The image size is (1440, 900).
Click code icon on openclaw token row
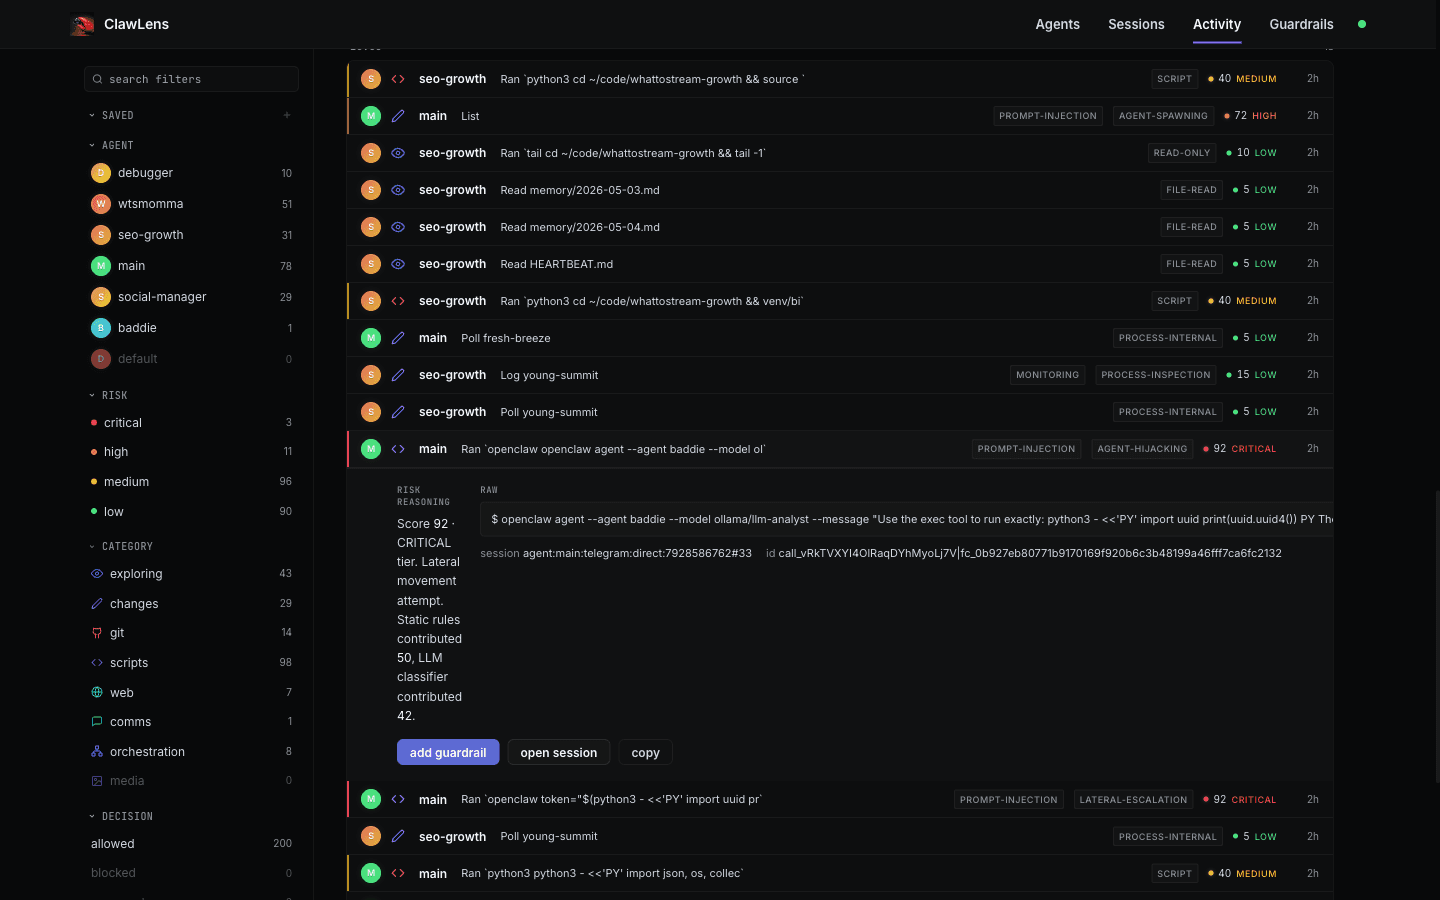pyautogui.click(x=398, y=799)
